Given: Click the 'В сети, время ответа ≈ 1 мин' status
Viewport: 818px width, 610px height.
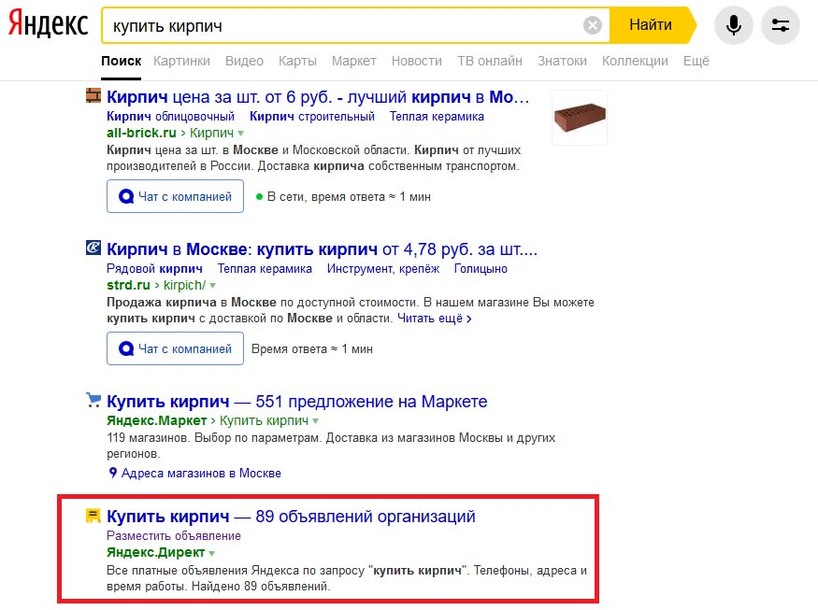Looking at the screenshot, I should click(x=343, y=197).
